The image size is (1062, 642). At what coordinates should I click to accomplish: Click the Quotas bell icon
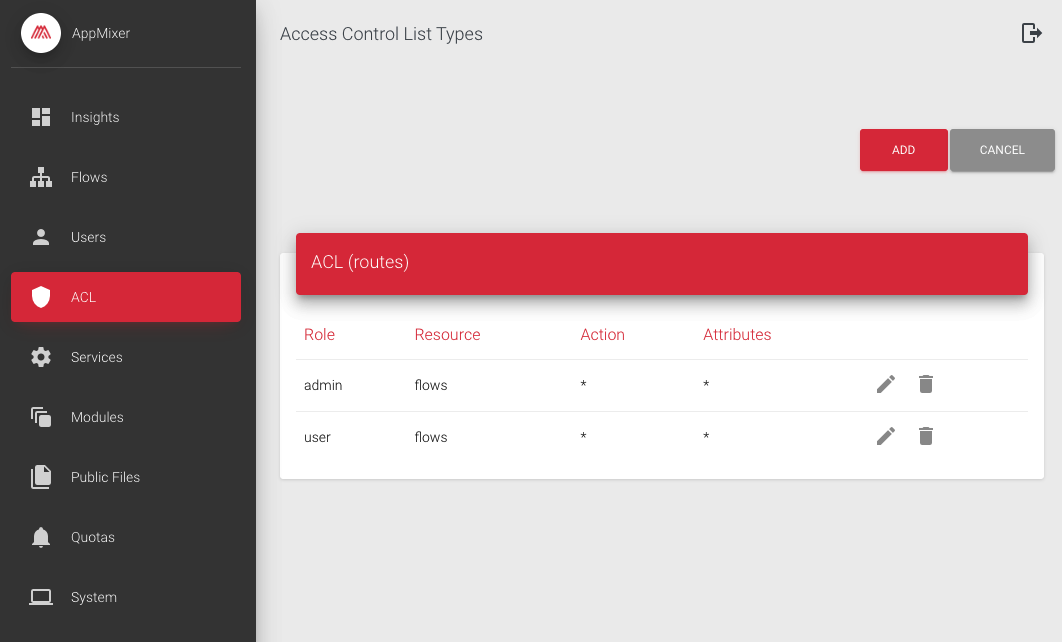point(41,537)
